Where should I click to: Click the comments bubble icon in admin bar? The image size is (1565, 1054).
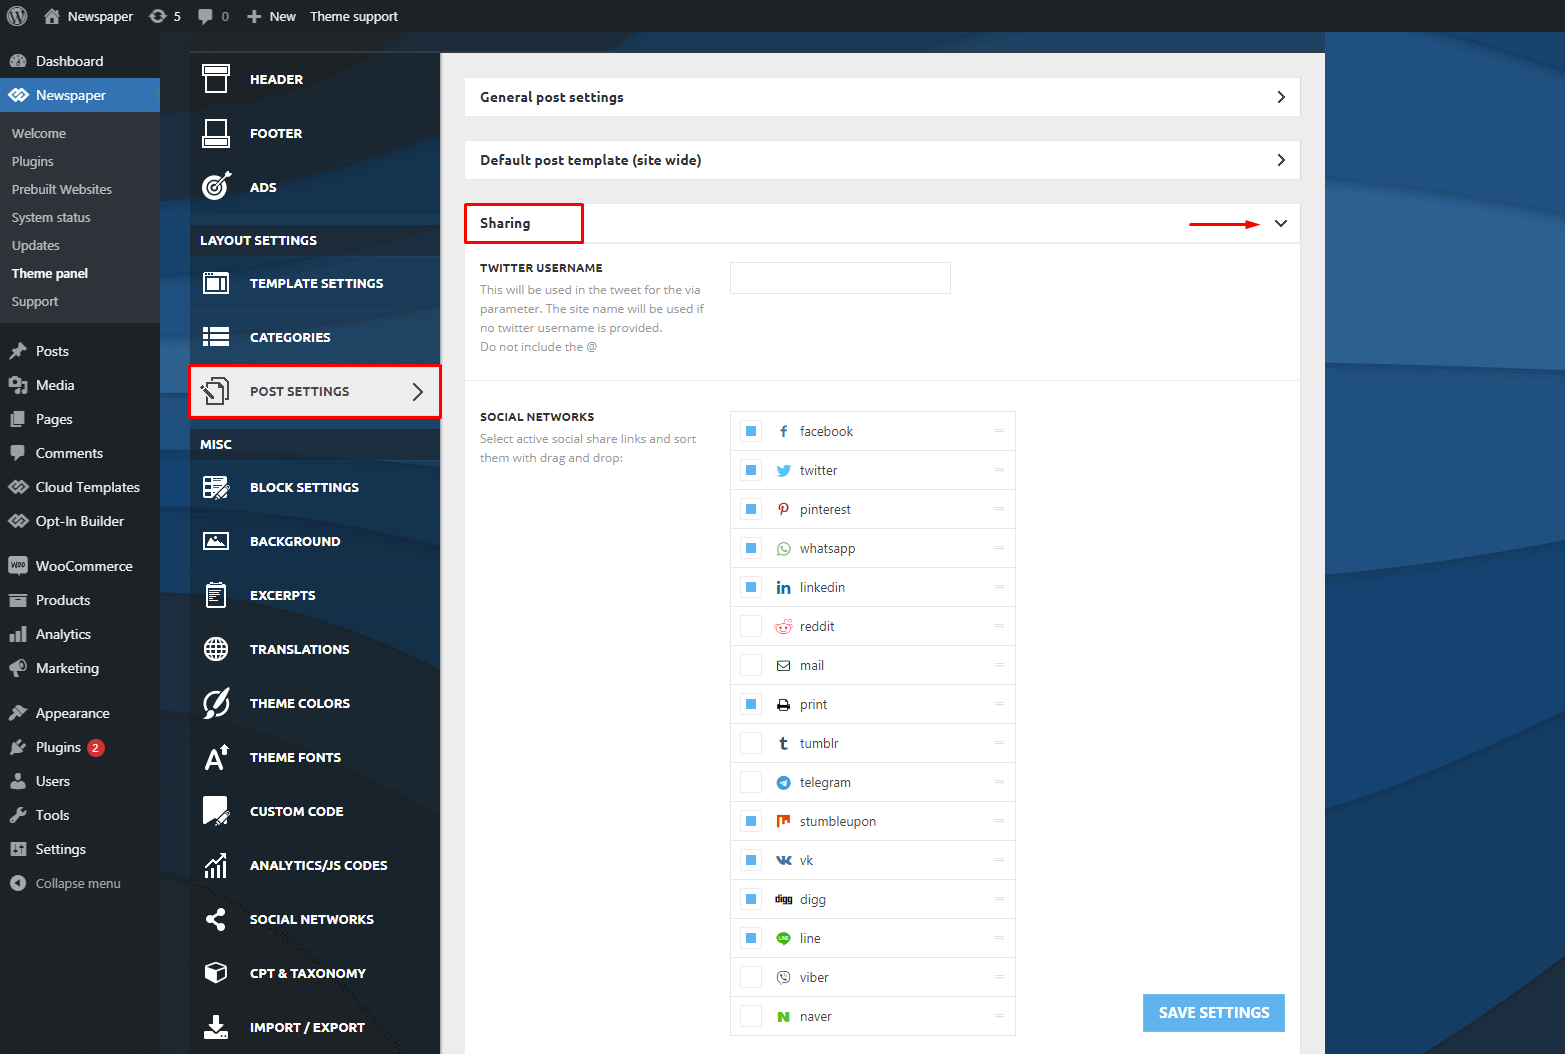click(x=205, y=16)
